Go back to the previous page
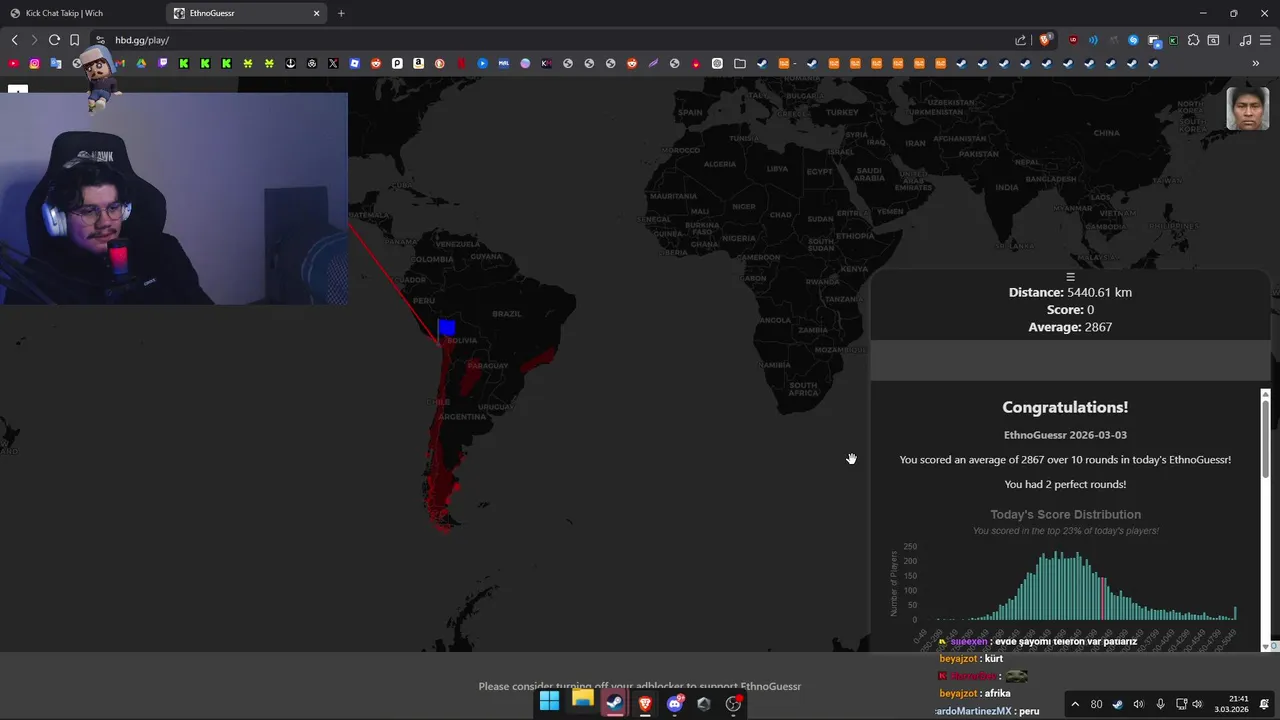Image resolution: width=1280 pixels, height=720 pixels. (x=14, y=40)
